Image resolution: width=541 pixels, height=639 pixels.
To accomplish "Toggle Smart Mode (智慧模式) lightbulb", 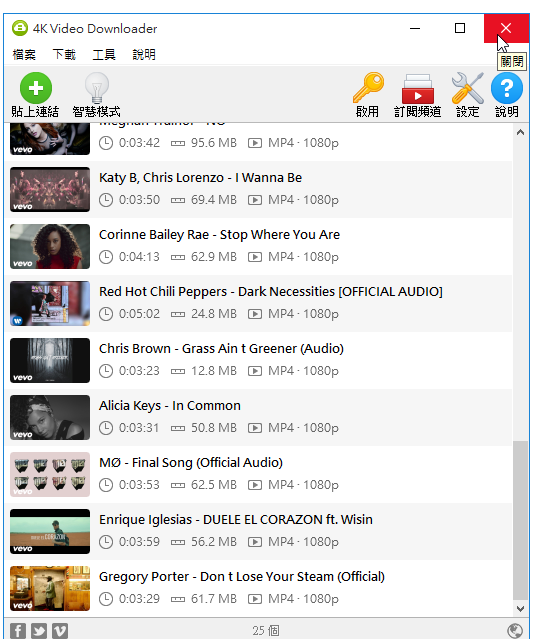I will [x=97, y=95].
